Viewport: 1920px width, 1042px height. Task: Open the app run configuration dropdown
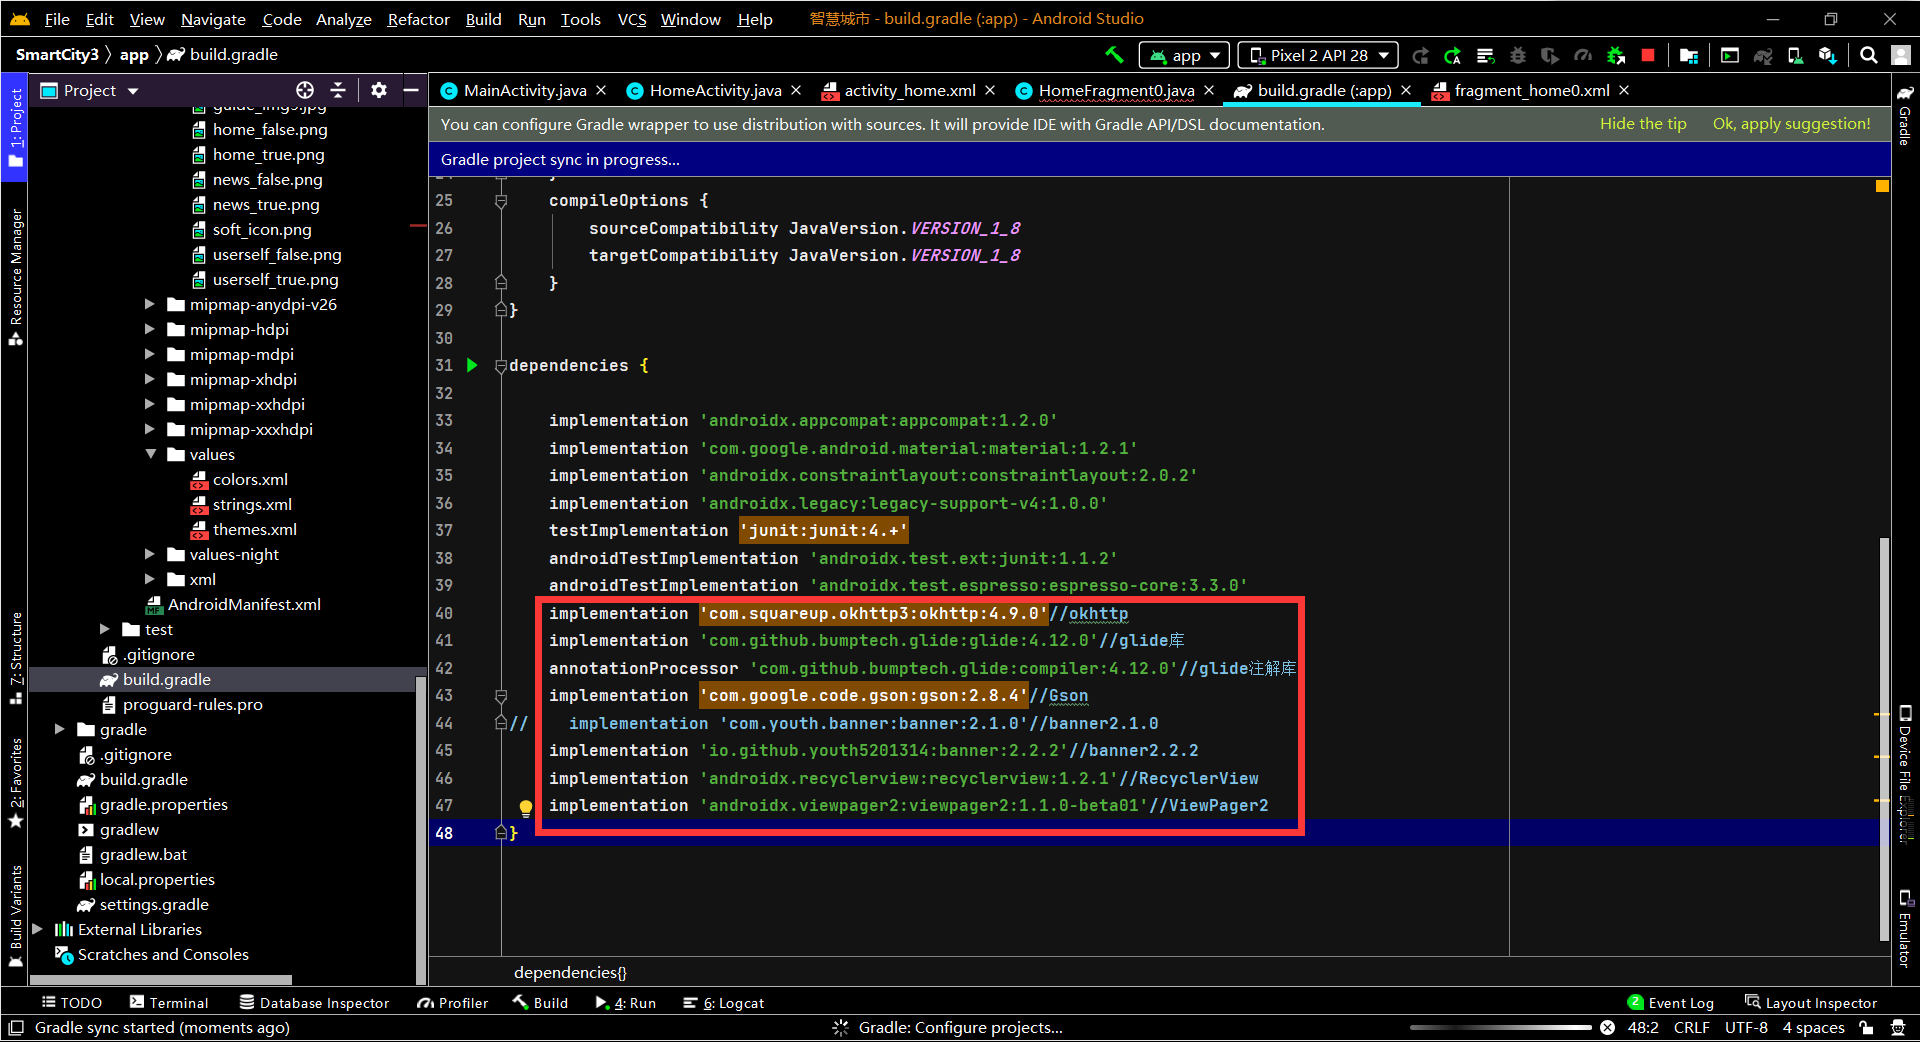click(x=1186, y=55)
